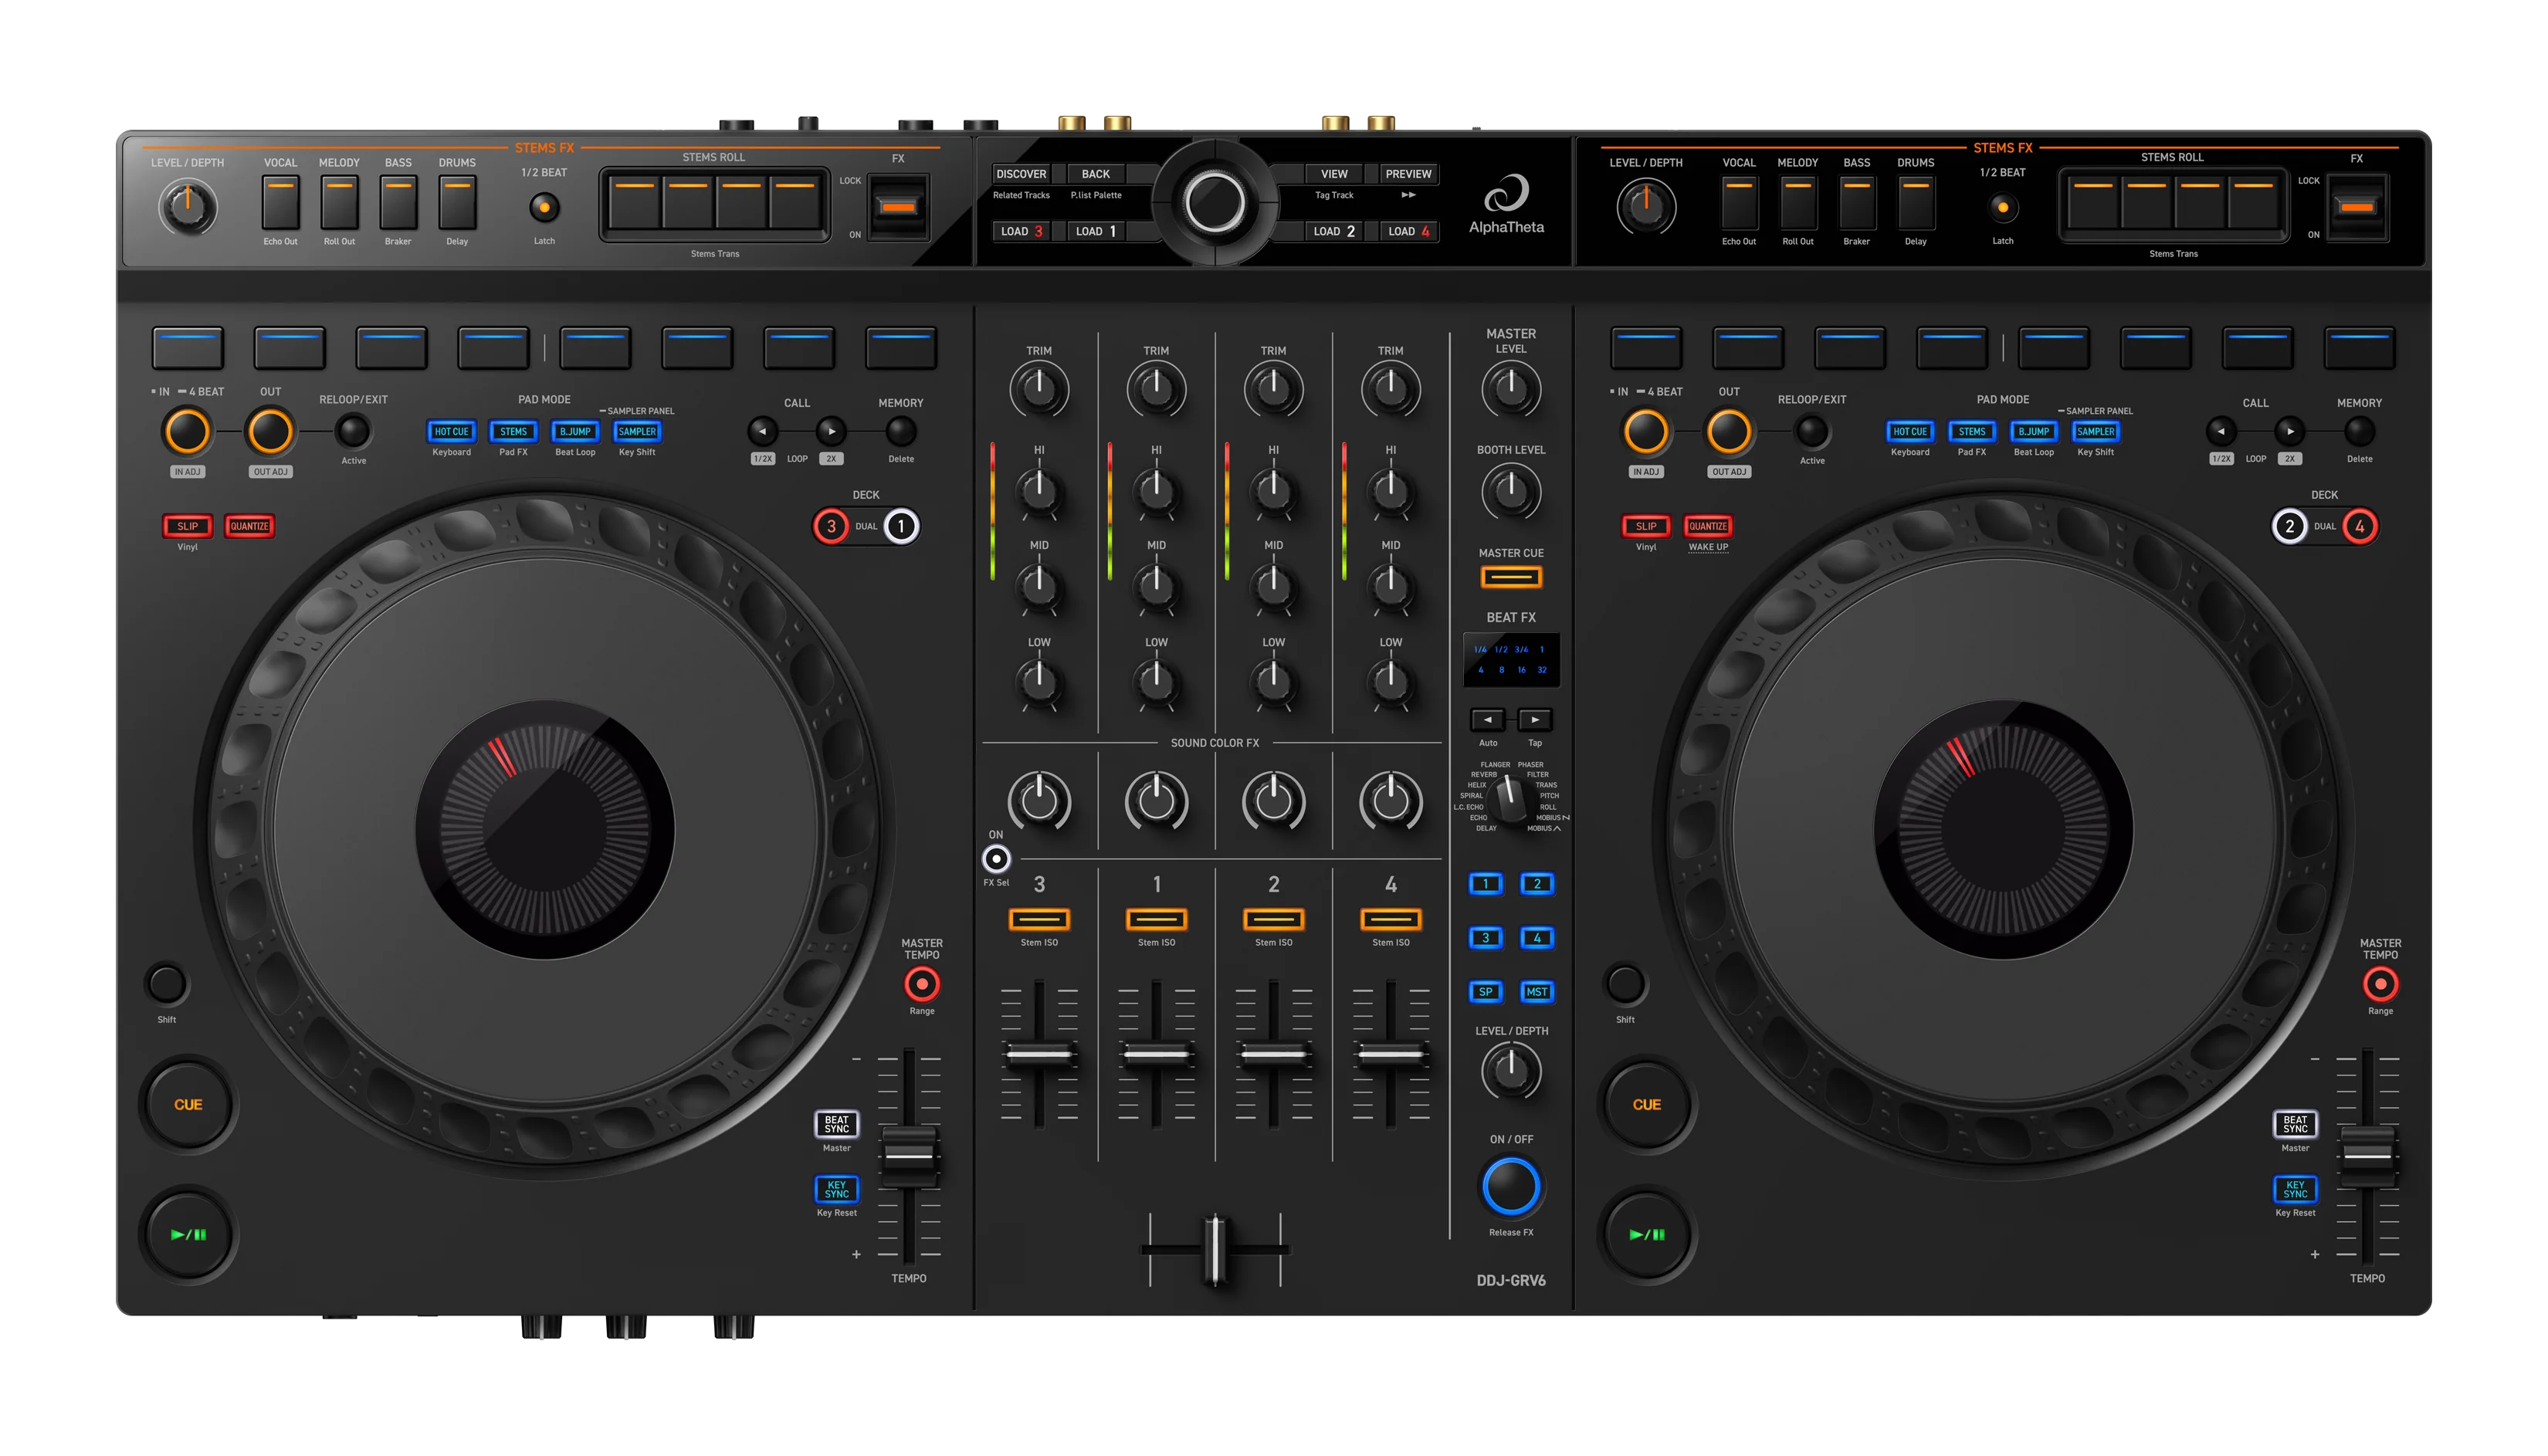Viewport: 2548px width, 1456px height.
Task: Click the LOAD 4 button
Action: (x=1408, y=231)
